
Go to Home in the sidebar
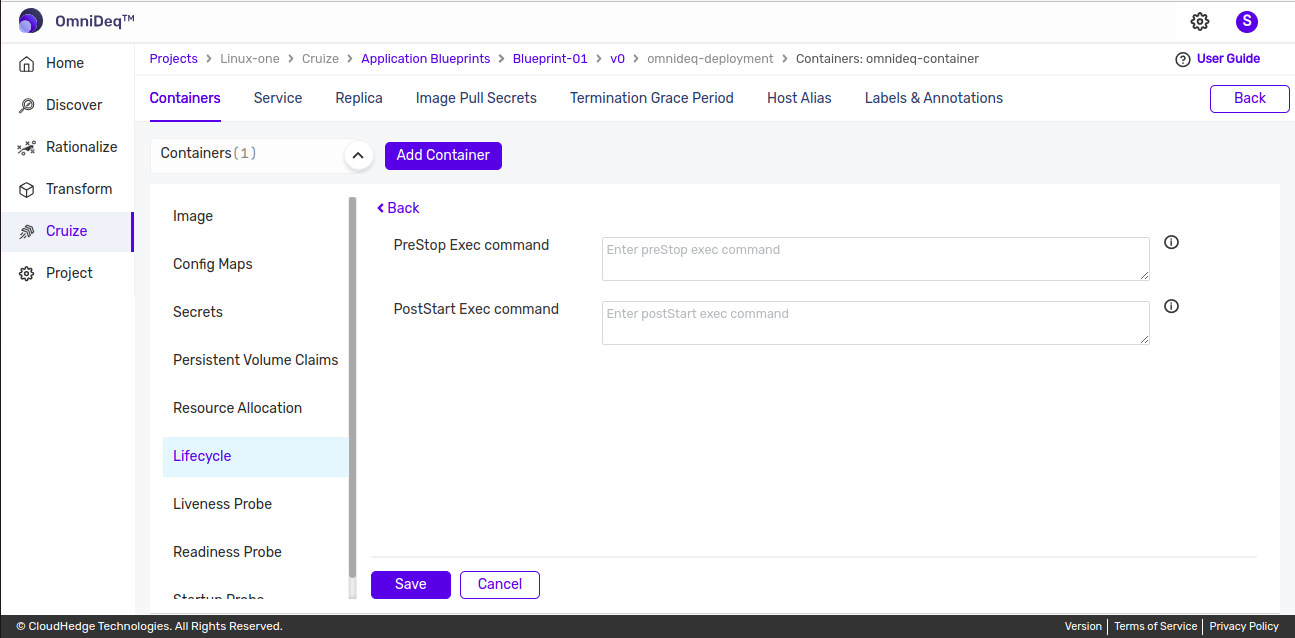[67, 63]
